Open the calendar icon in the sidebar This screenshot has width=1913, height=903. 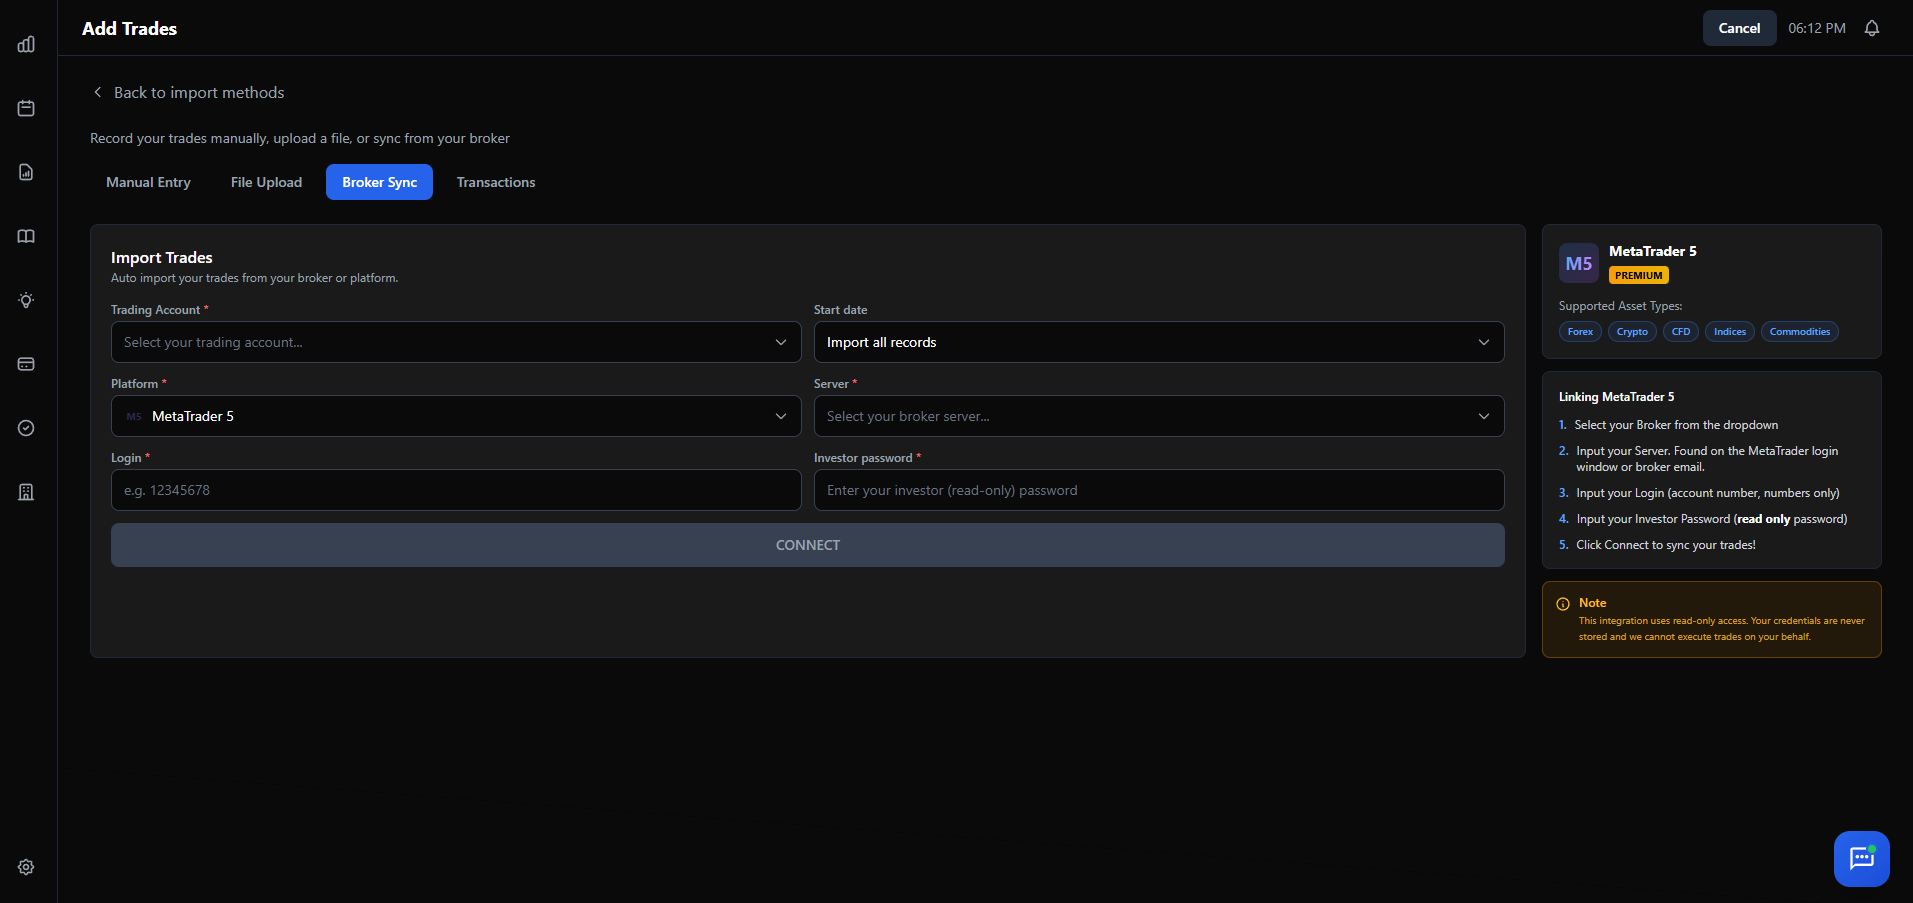point(25,108)
